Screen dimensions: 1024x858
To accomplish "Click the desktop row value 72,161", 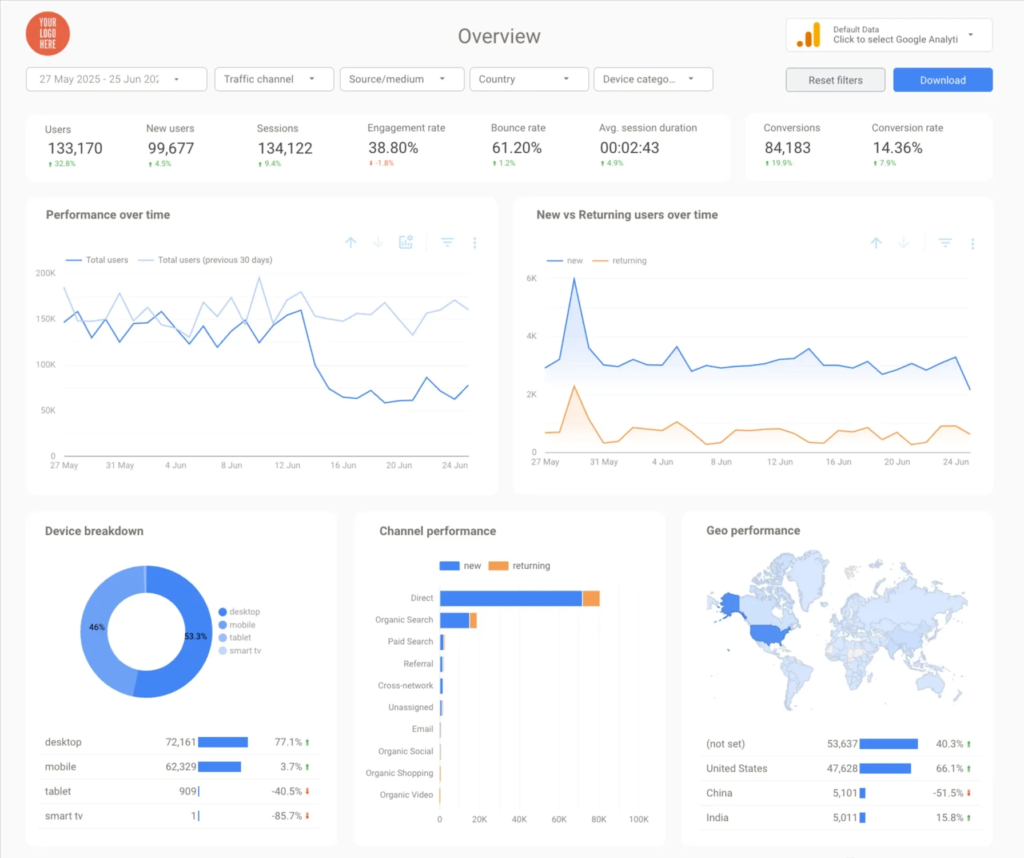I will tap(181, 742).
